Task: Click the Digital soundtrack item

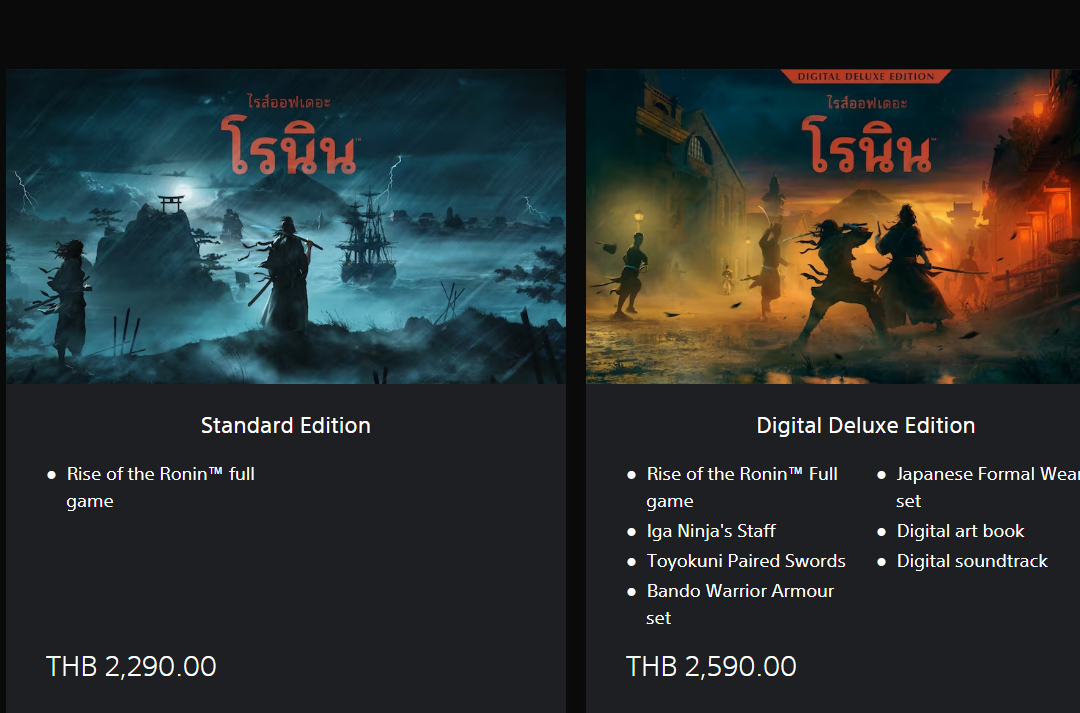Action: click(x=971, y=561)
